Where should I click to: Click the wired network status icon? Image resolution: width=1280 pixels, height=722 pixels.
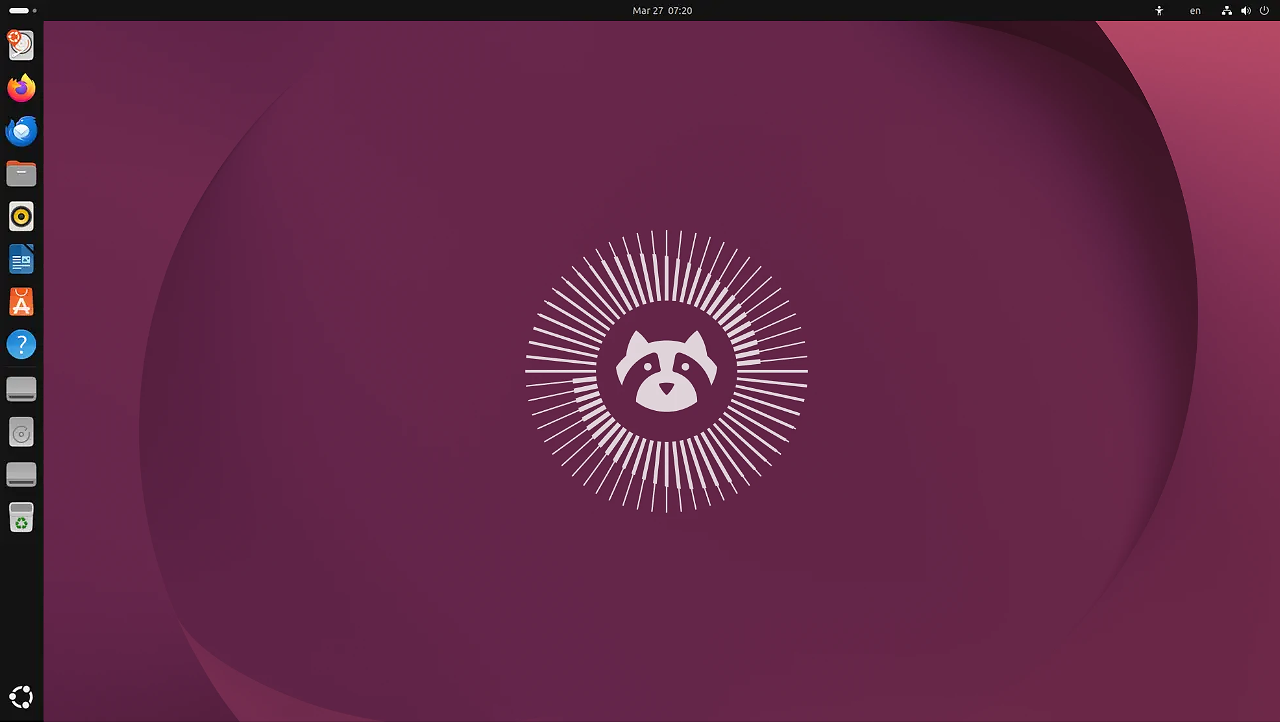[x=1227, y=10]
